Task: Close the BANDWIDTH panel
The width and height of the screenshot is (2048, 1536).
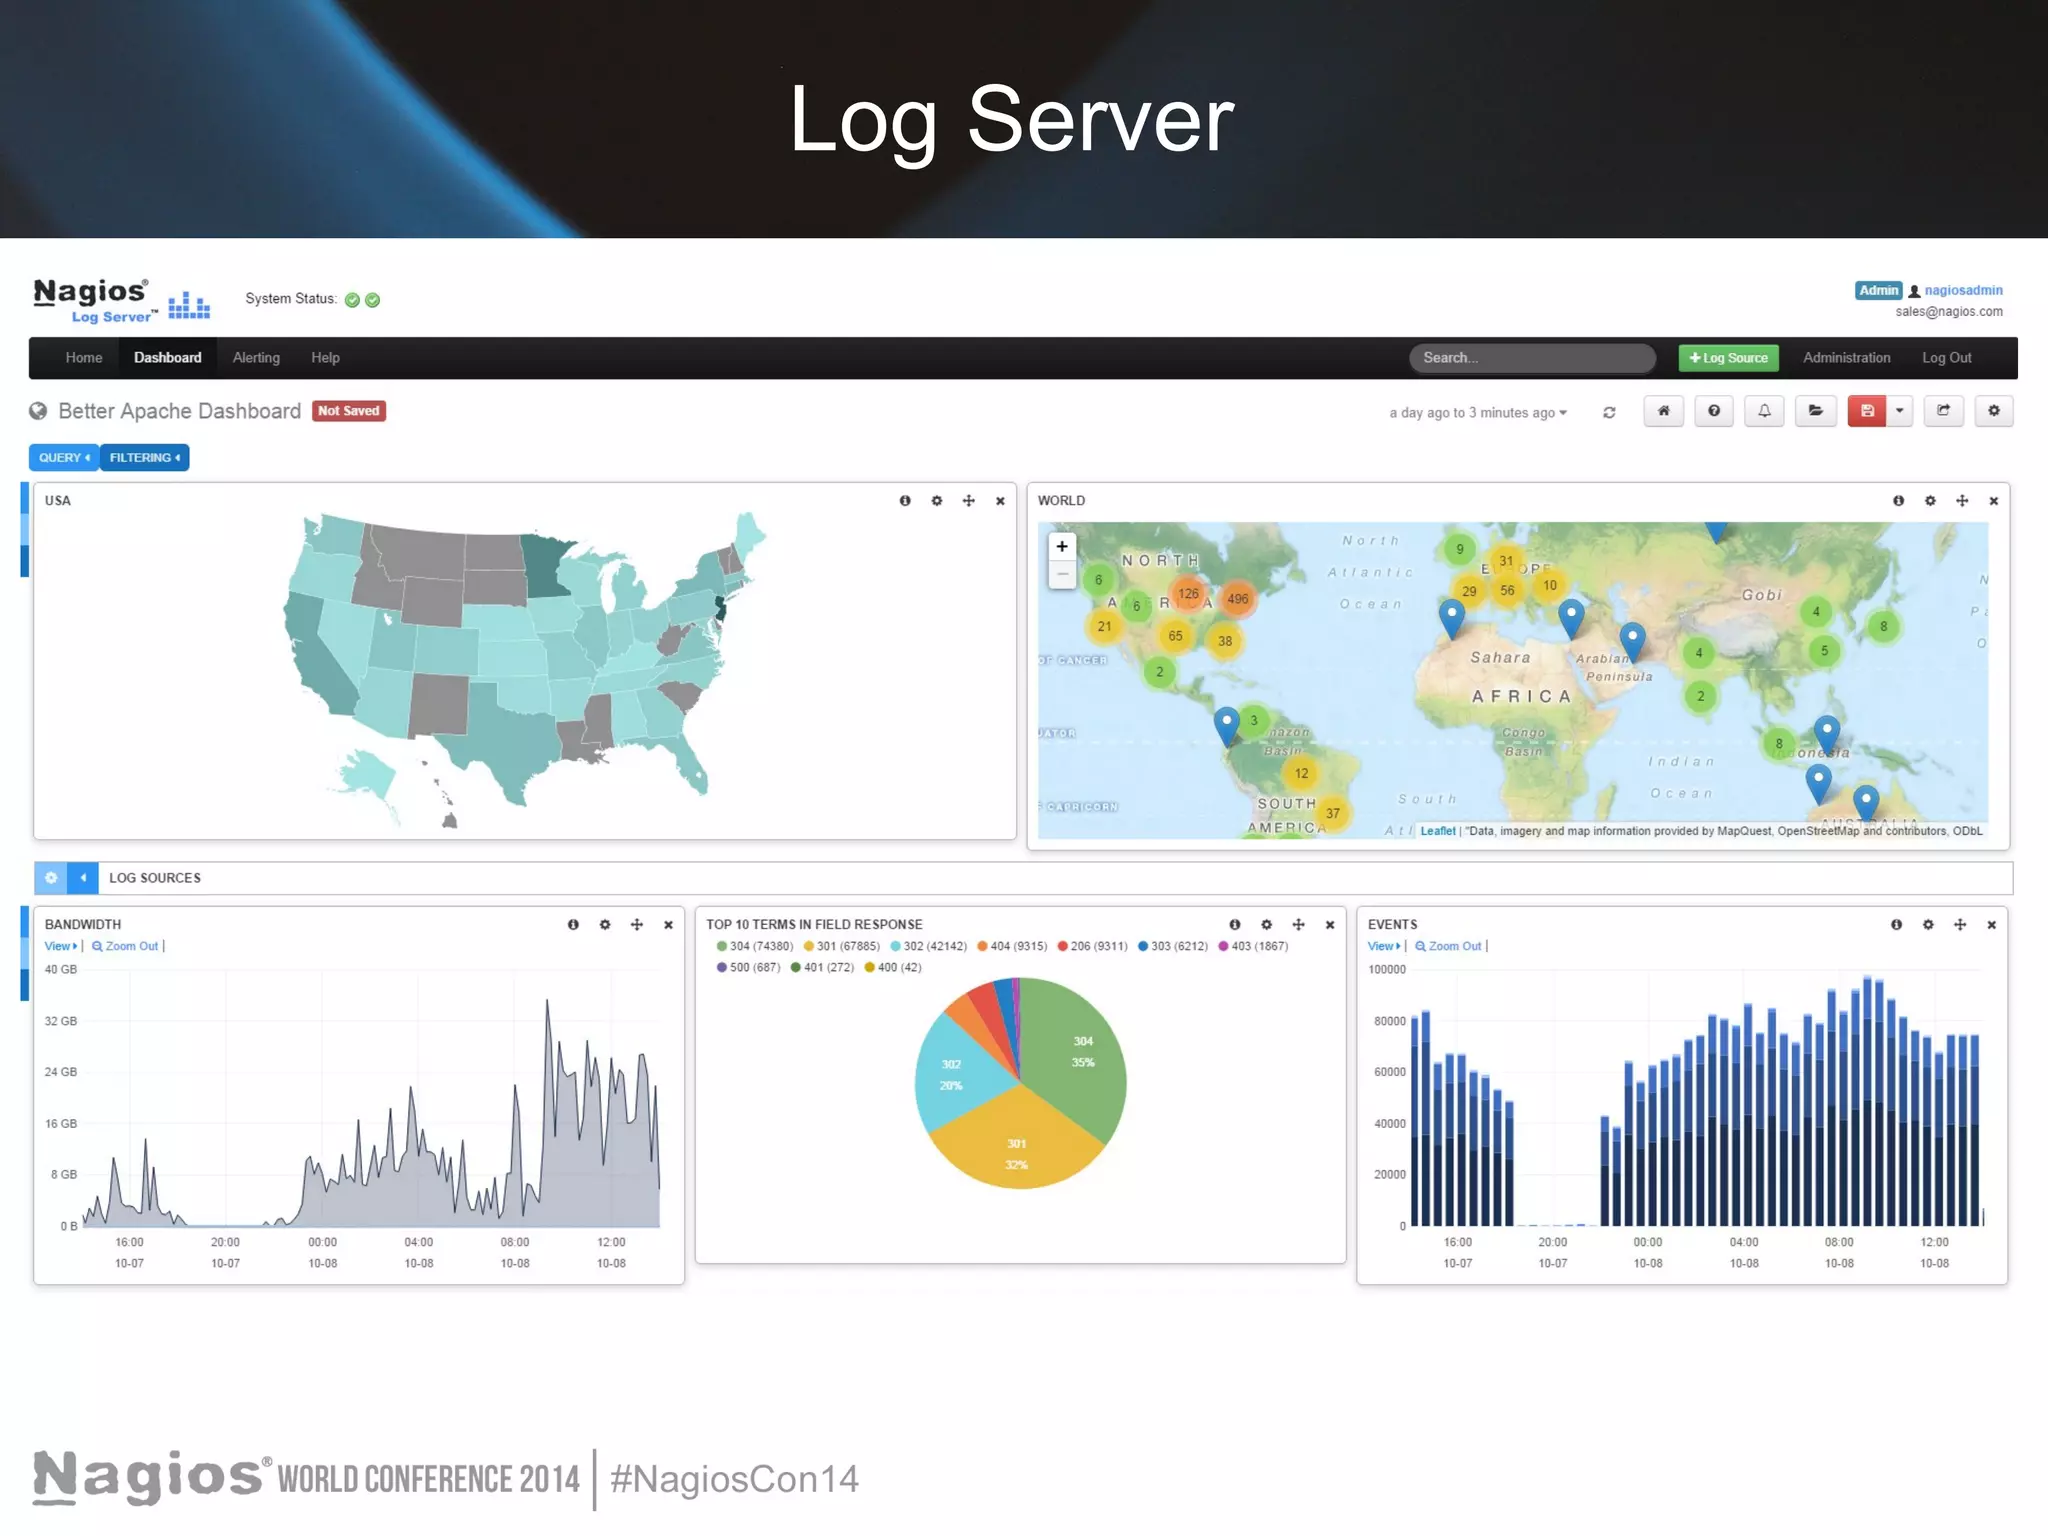Action: (668, 925)
